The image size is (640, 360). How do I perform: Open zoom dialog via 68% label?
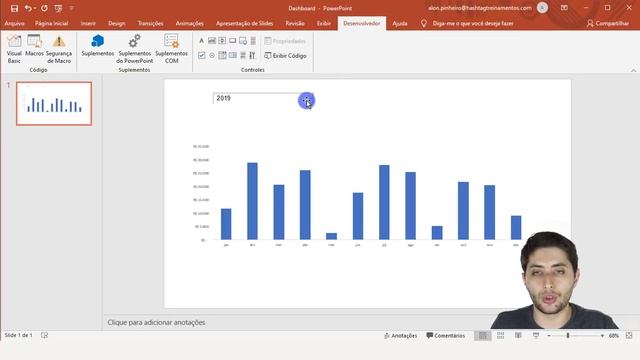coord(613,336)
